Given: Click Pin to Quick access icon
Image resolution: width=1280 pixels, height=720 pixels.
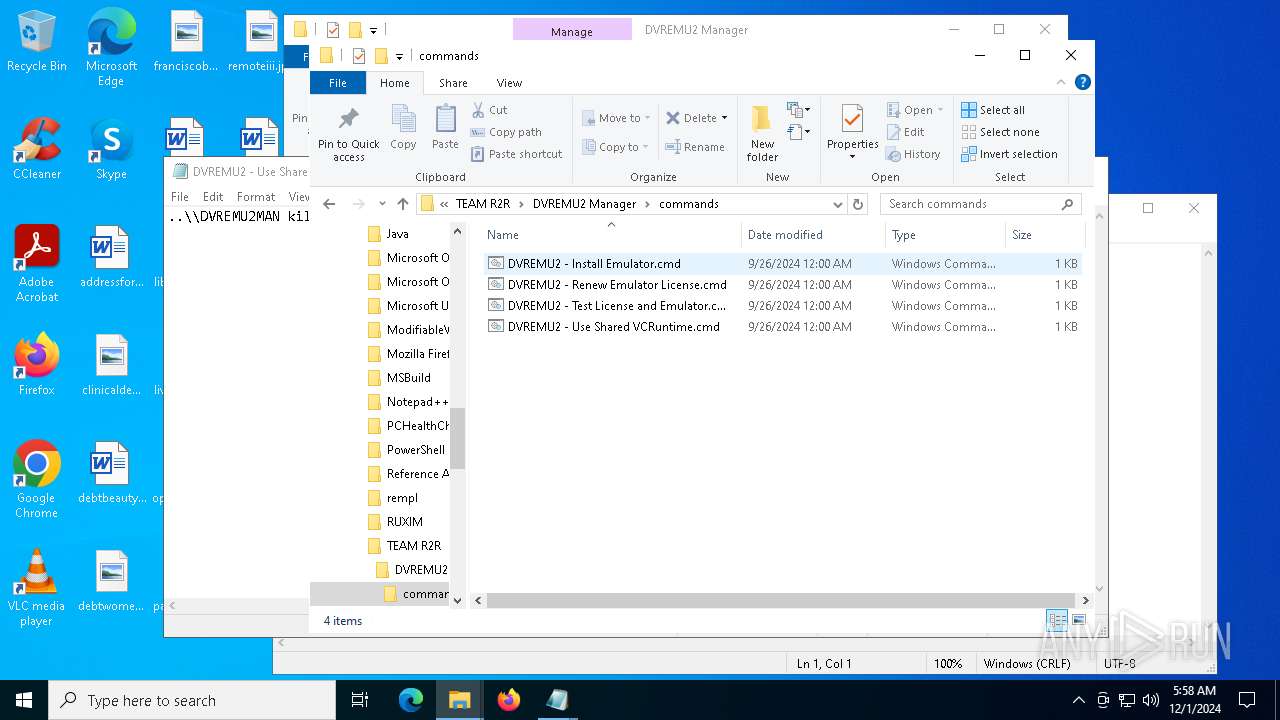Looking at the screenshot, I should click(348, 119).
